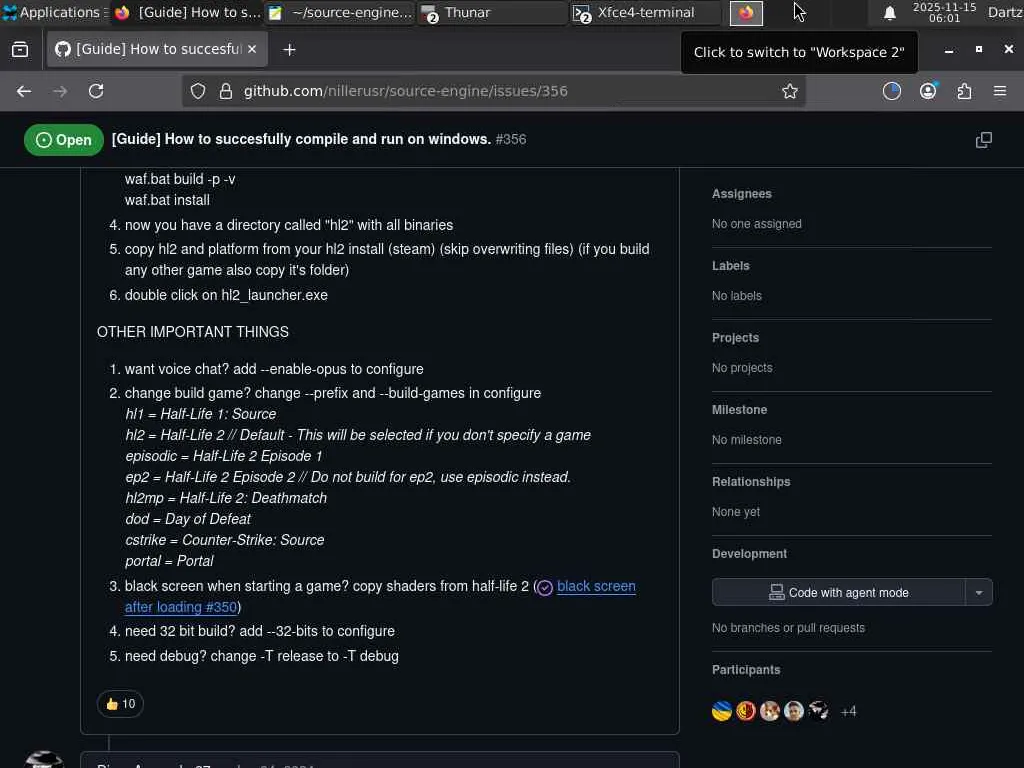Click the Milestone heading
1024x768 pixels.
click(739, 409)
